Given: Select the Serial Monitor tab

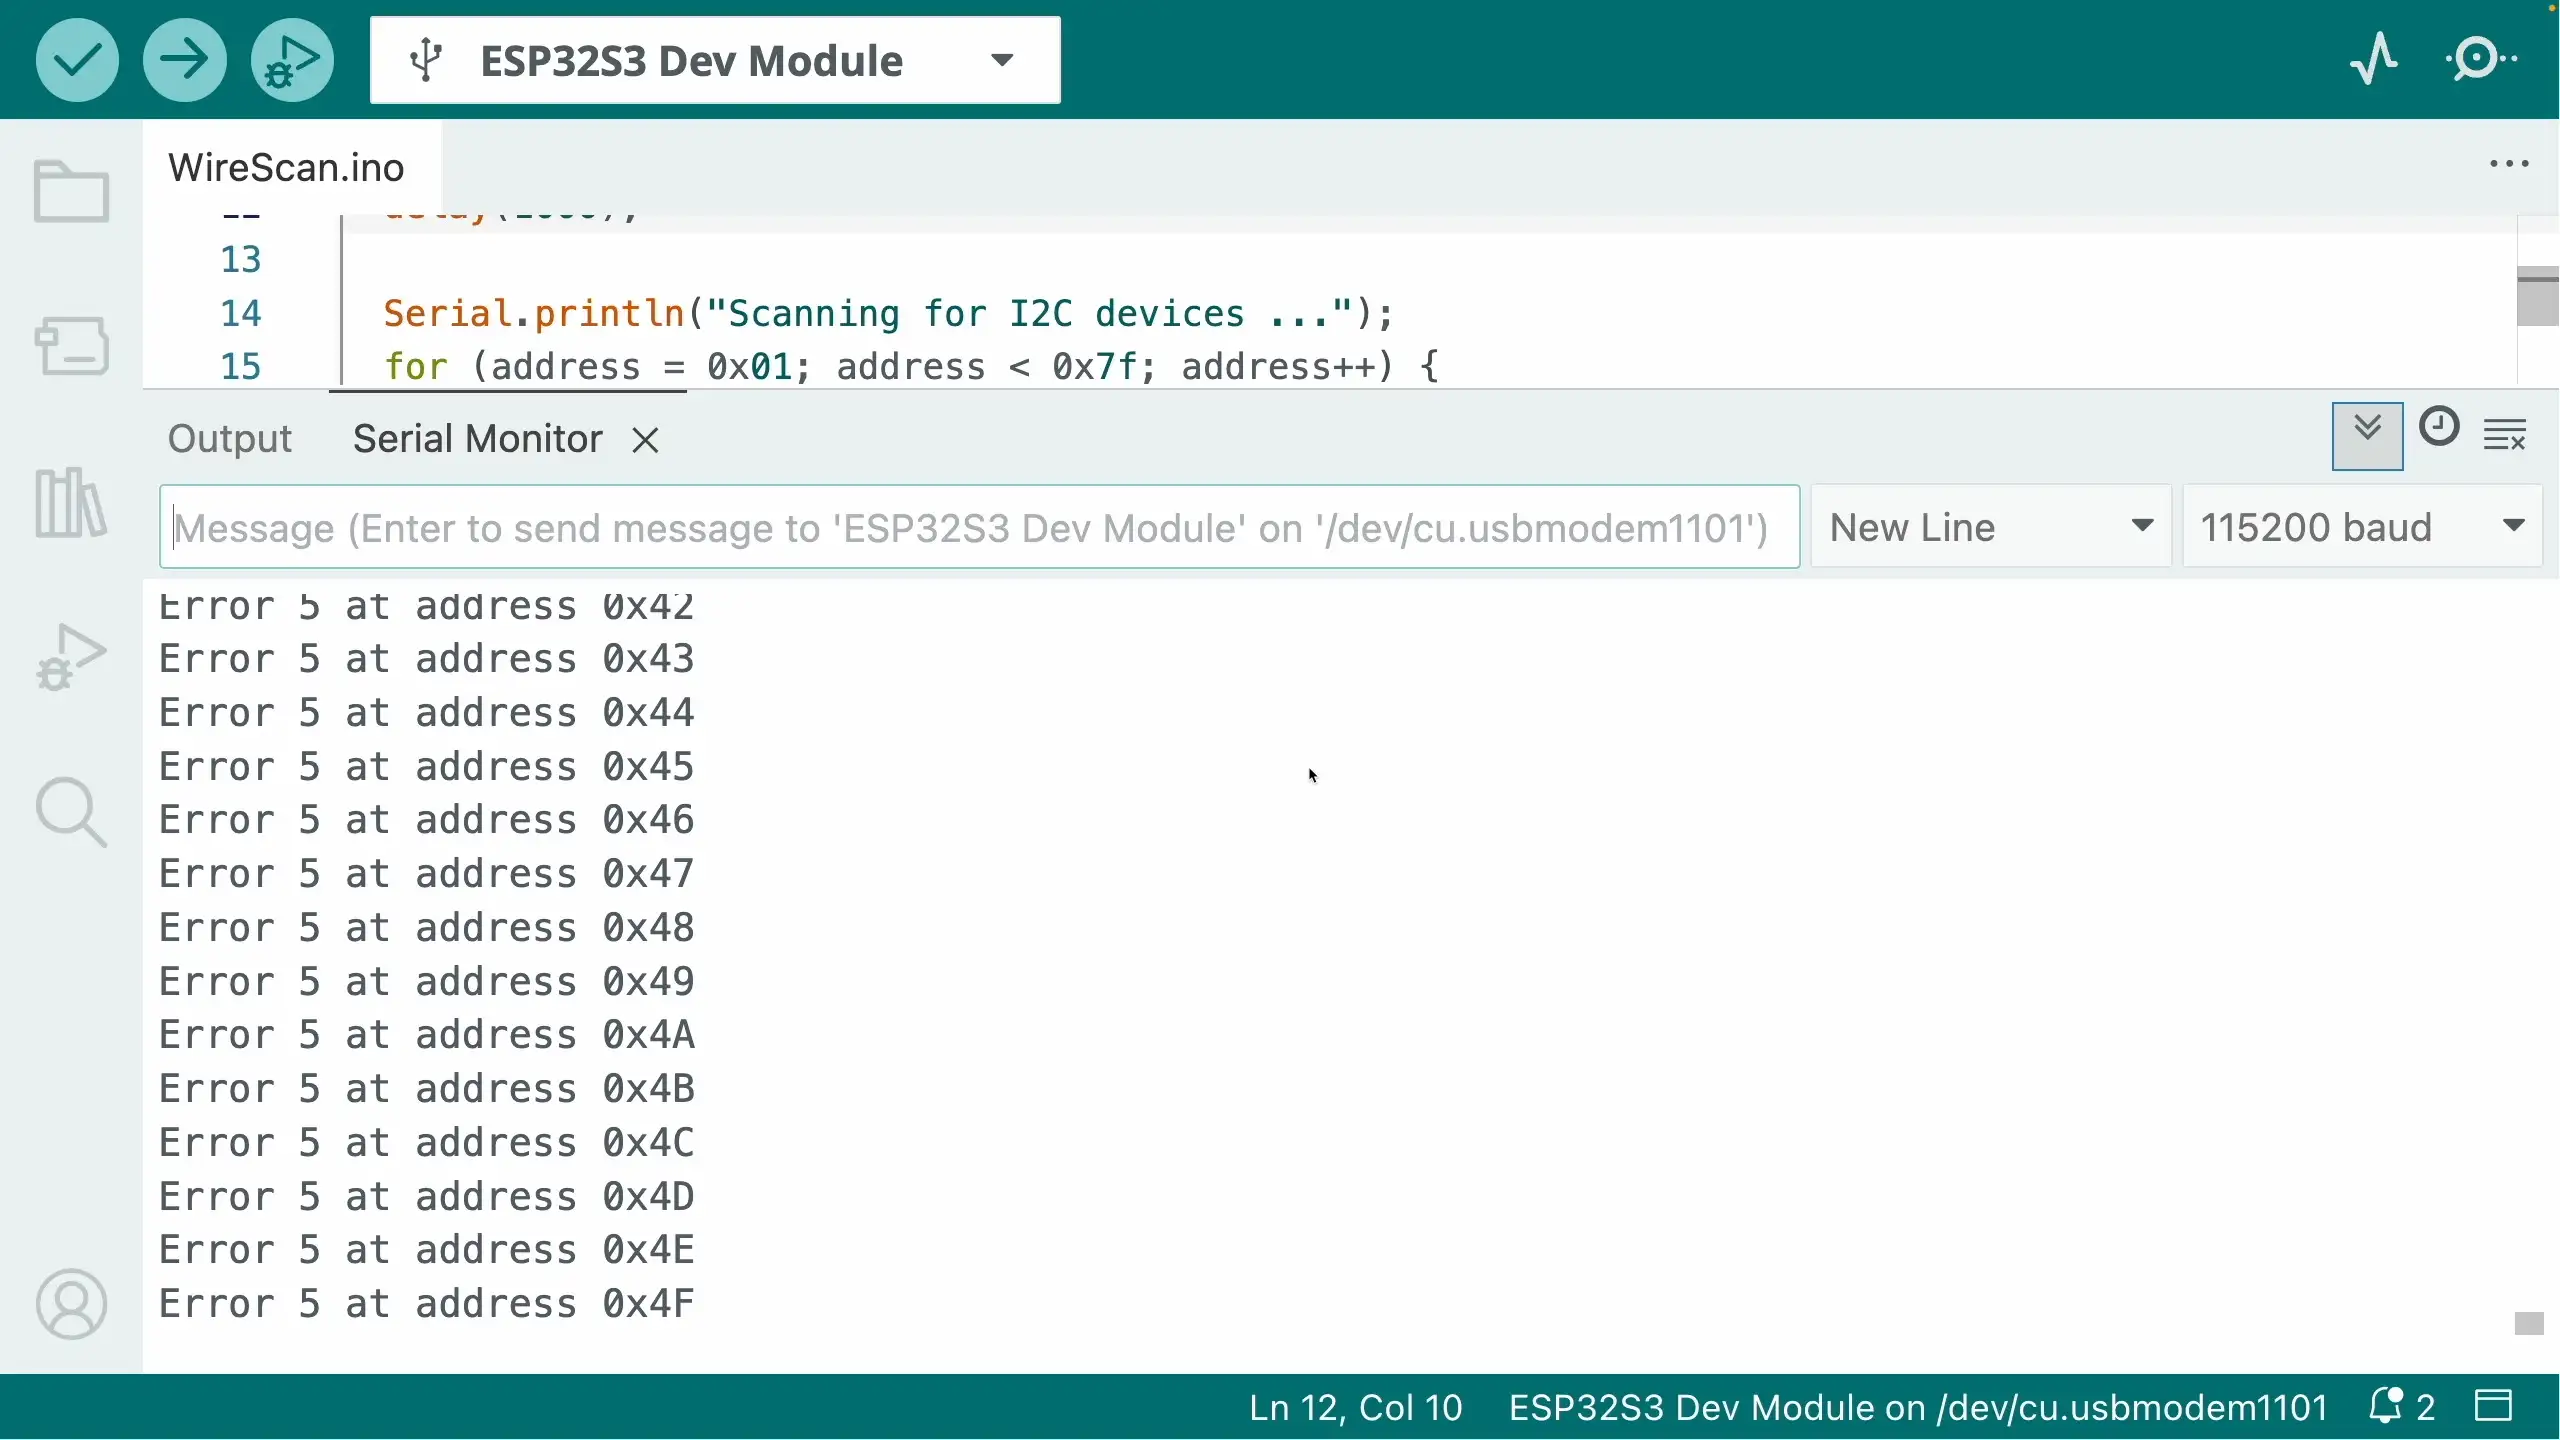Looking at the screenshot, I should 476,438.
